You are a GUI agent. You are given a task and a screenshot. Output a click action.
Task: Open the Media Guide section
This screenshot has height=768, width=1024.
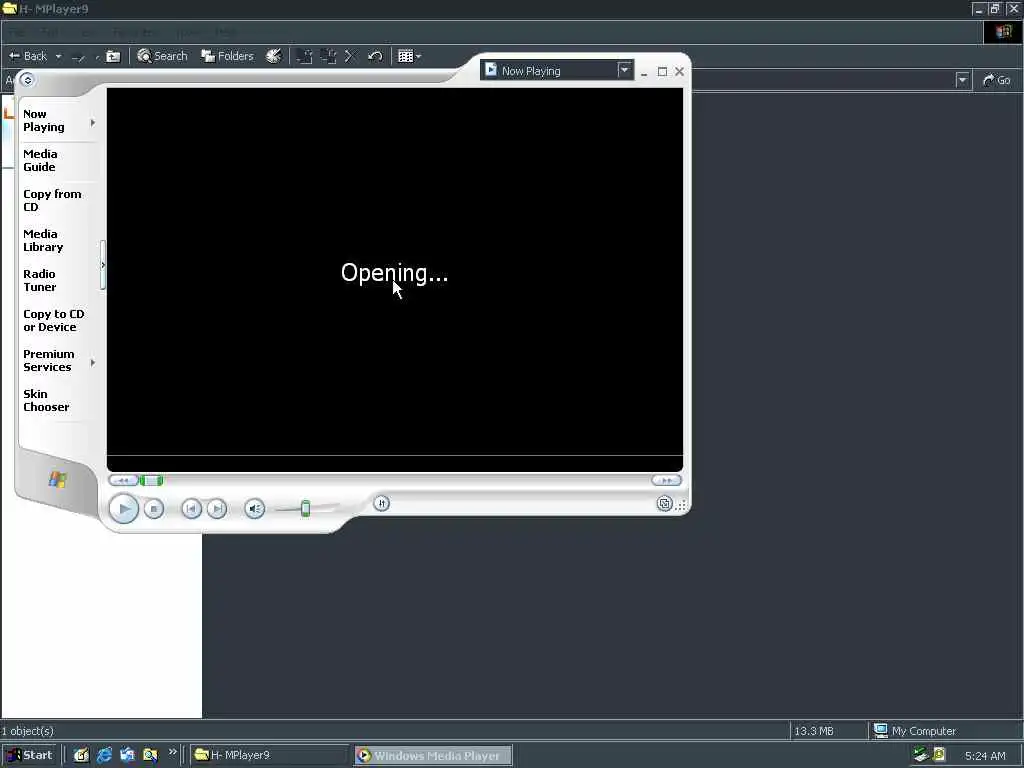(x=40, y=161)
